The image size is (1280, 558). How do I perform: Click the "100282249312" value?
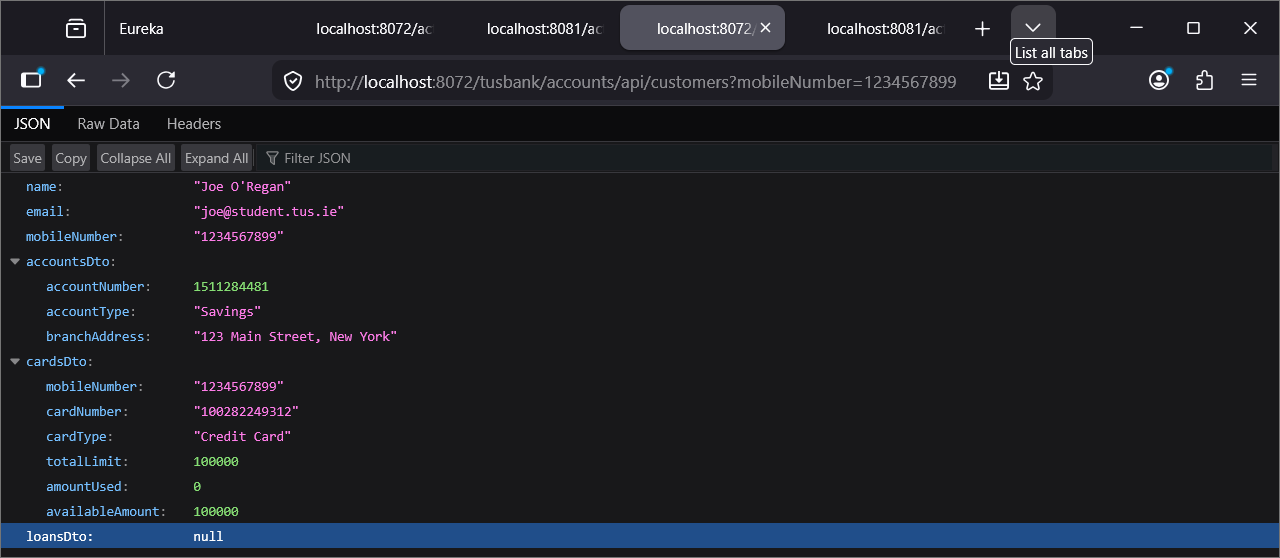[246, 411]
